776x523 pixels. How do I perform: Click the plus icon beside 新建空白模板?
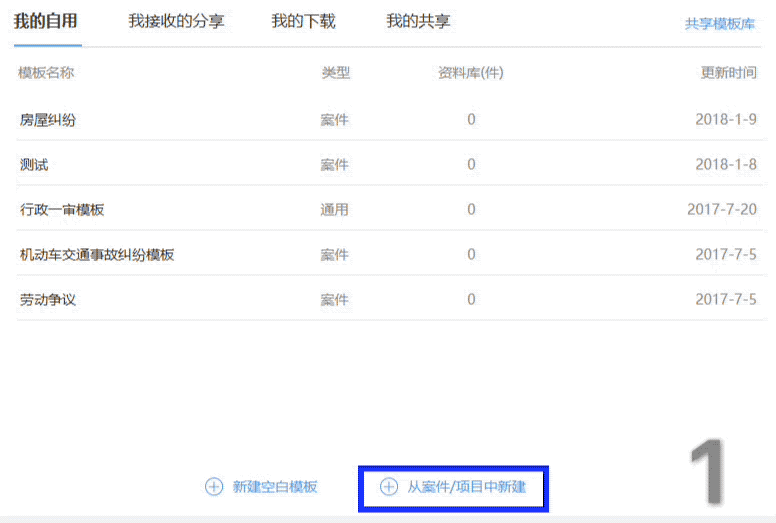coord(214,487)
